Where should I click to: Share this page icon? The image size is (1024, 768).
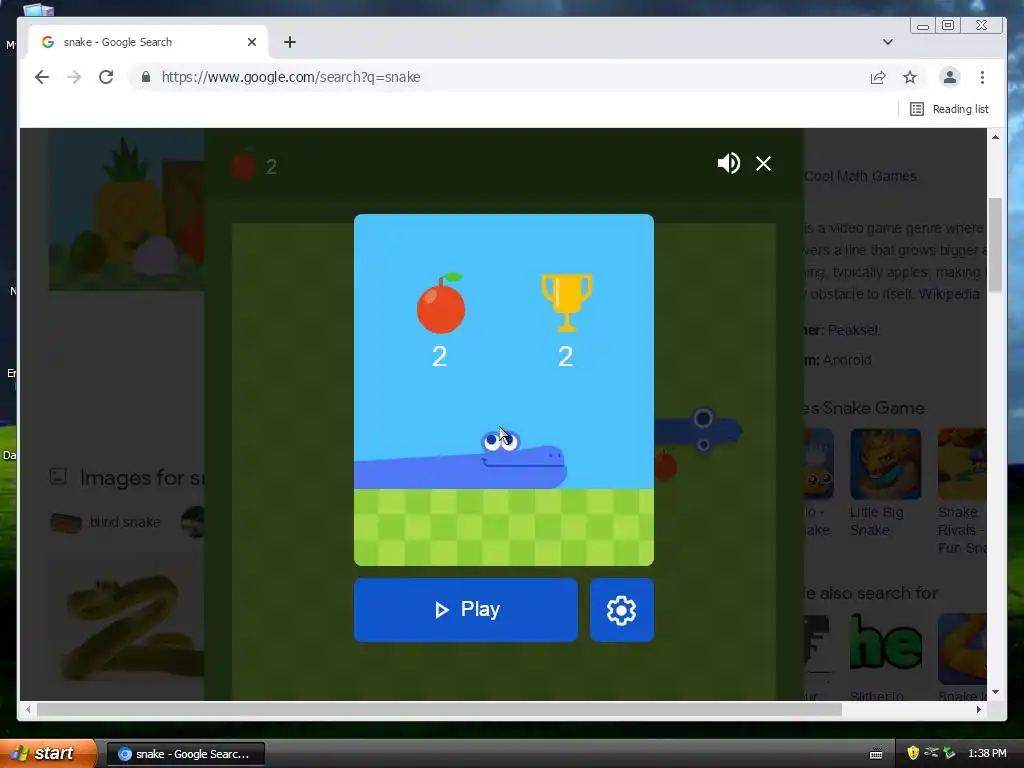point(878,77)
